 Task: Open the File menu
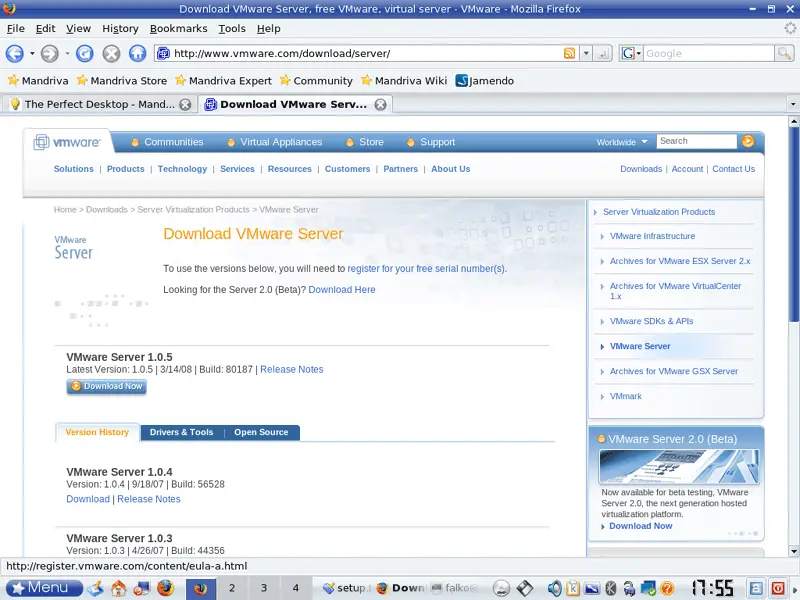pos(16,29)
